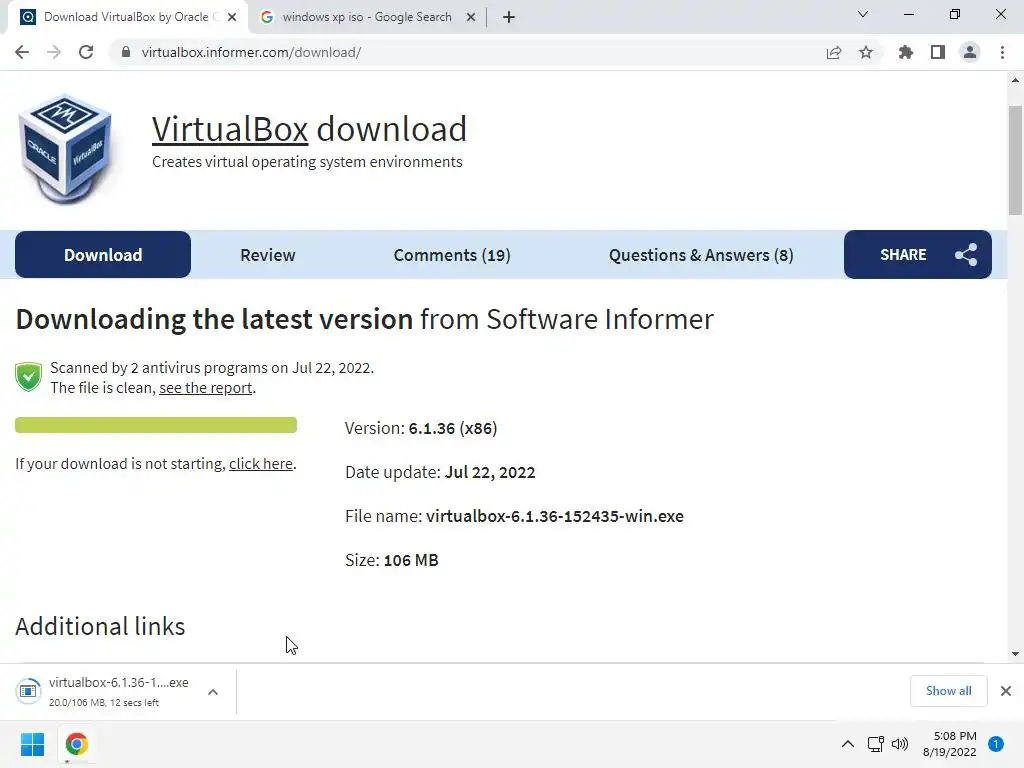1024x768 pixels.
Task: Open the tab search dropdown chevron
Action: point(863,14)
